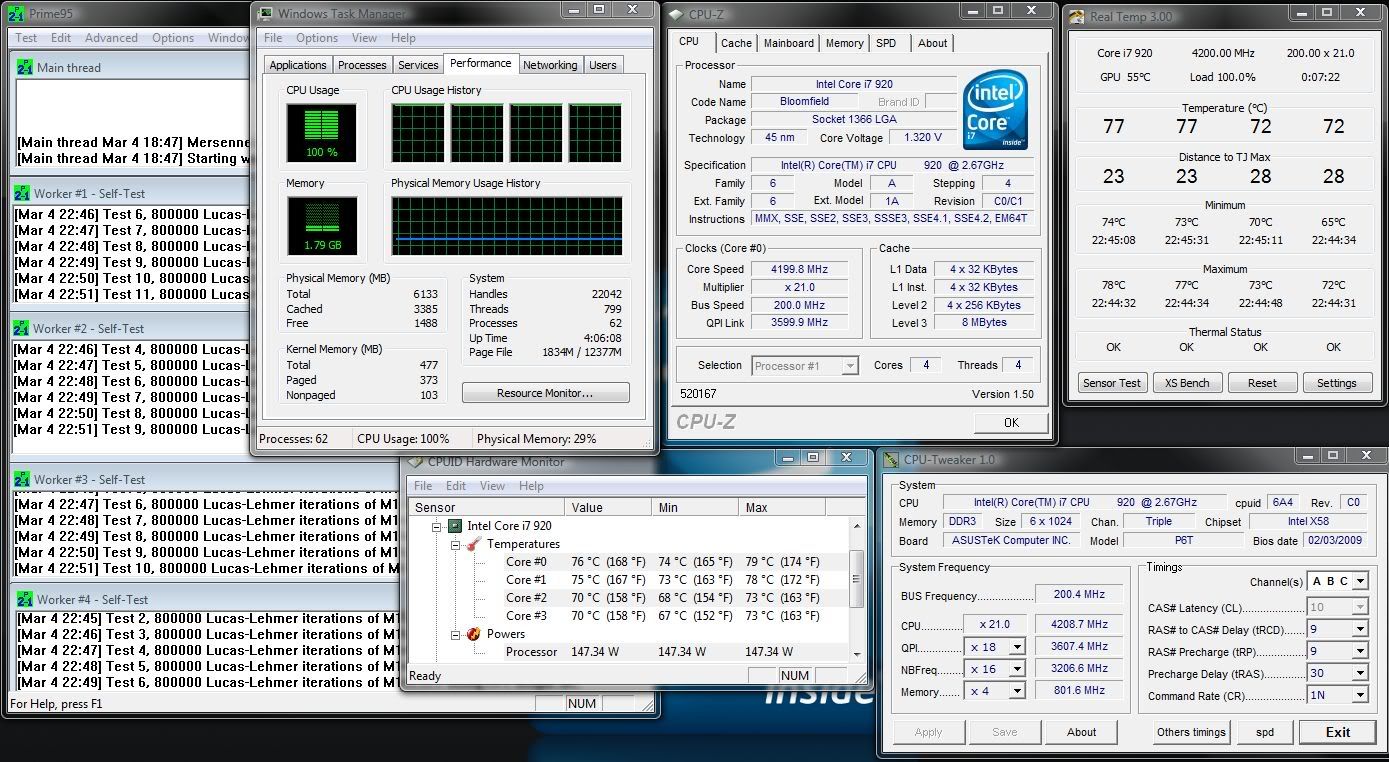Screen dimensions: 1389x762
Task: Click the CPU Usage 100% gauge
Action: (x=321, y=132)
